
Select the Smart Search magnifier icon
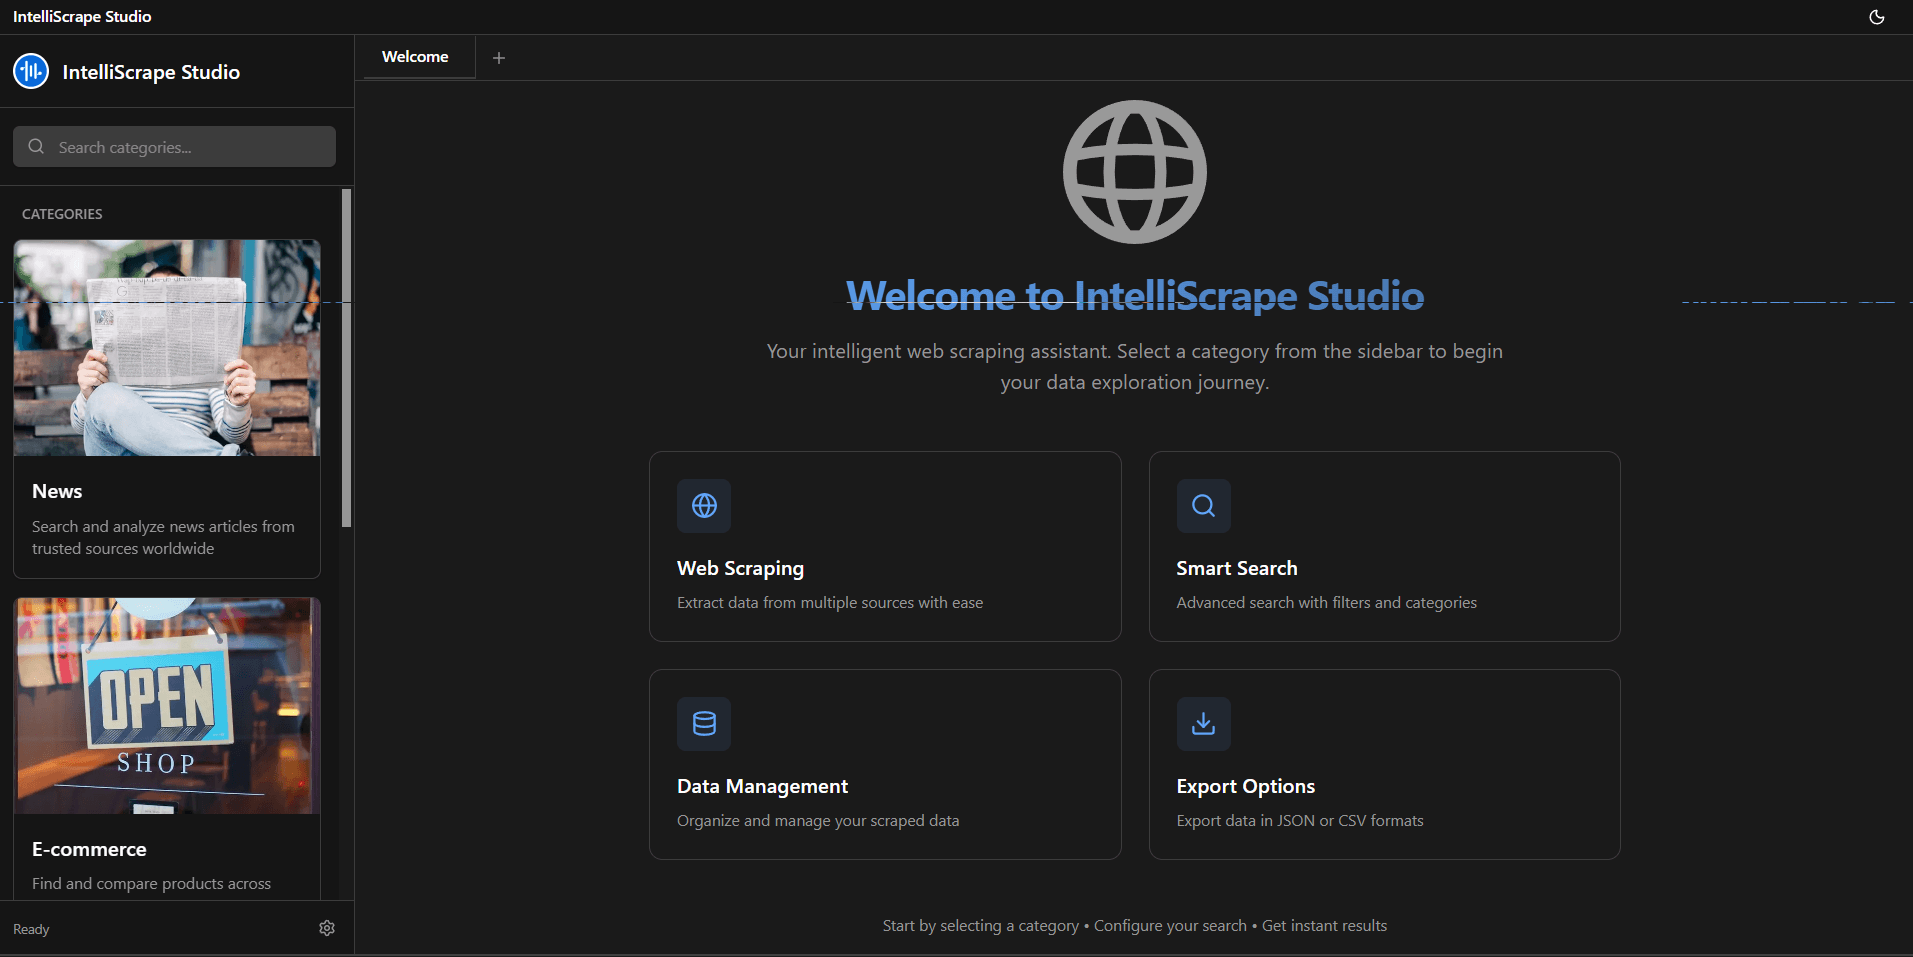[x=1203, y=506]
